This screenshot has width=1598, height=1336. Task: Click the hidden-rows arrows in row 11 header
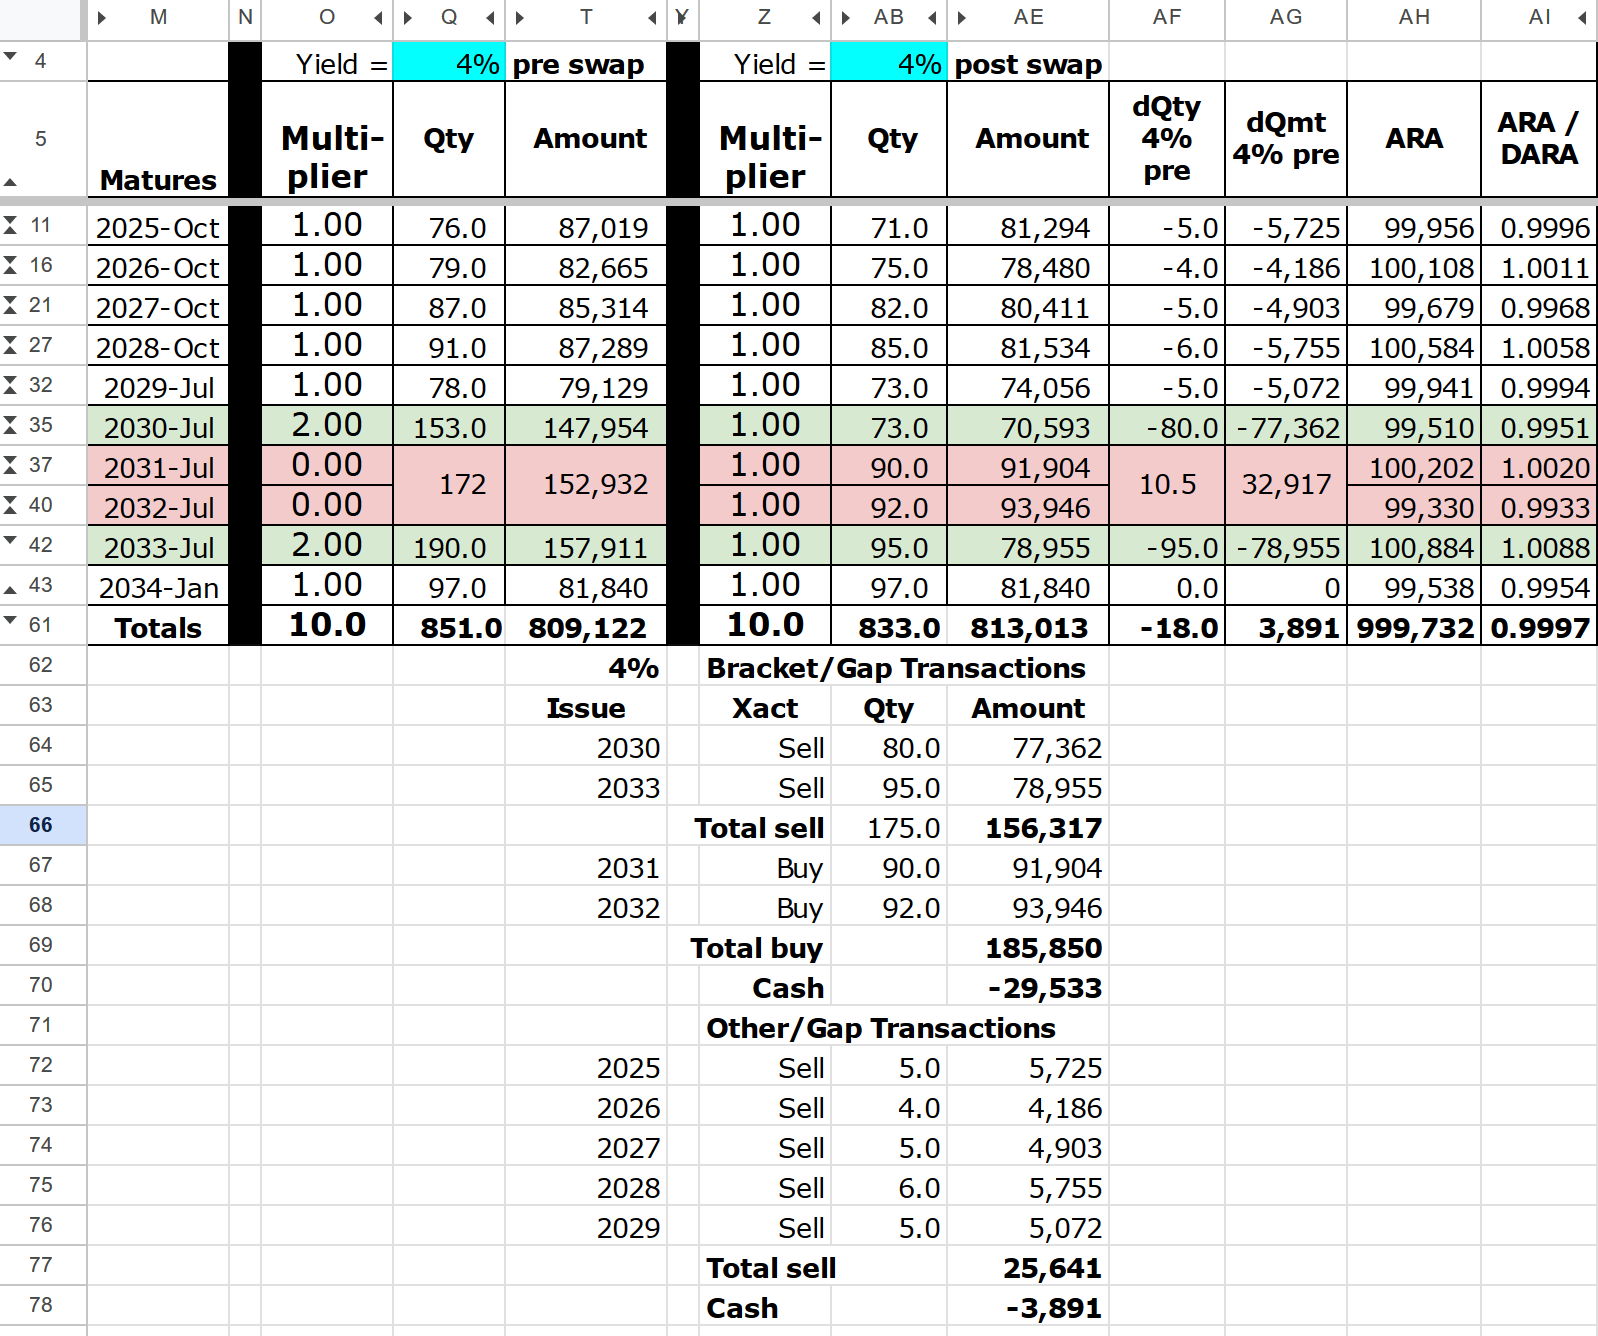click(11, 225)
